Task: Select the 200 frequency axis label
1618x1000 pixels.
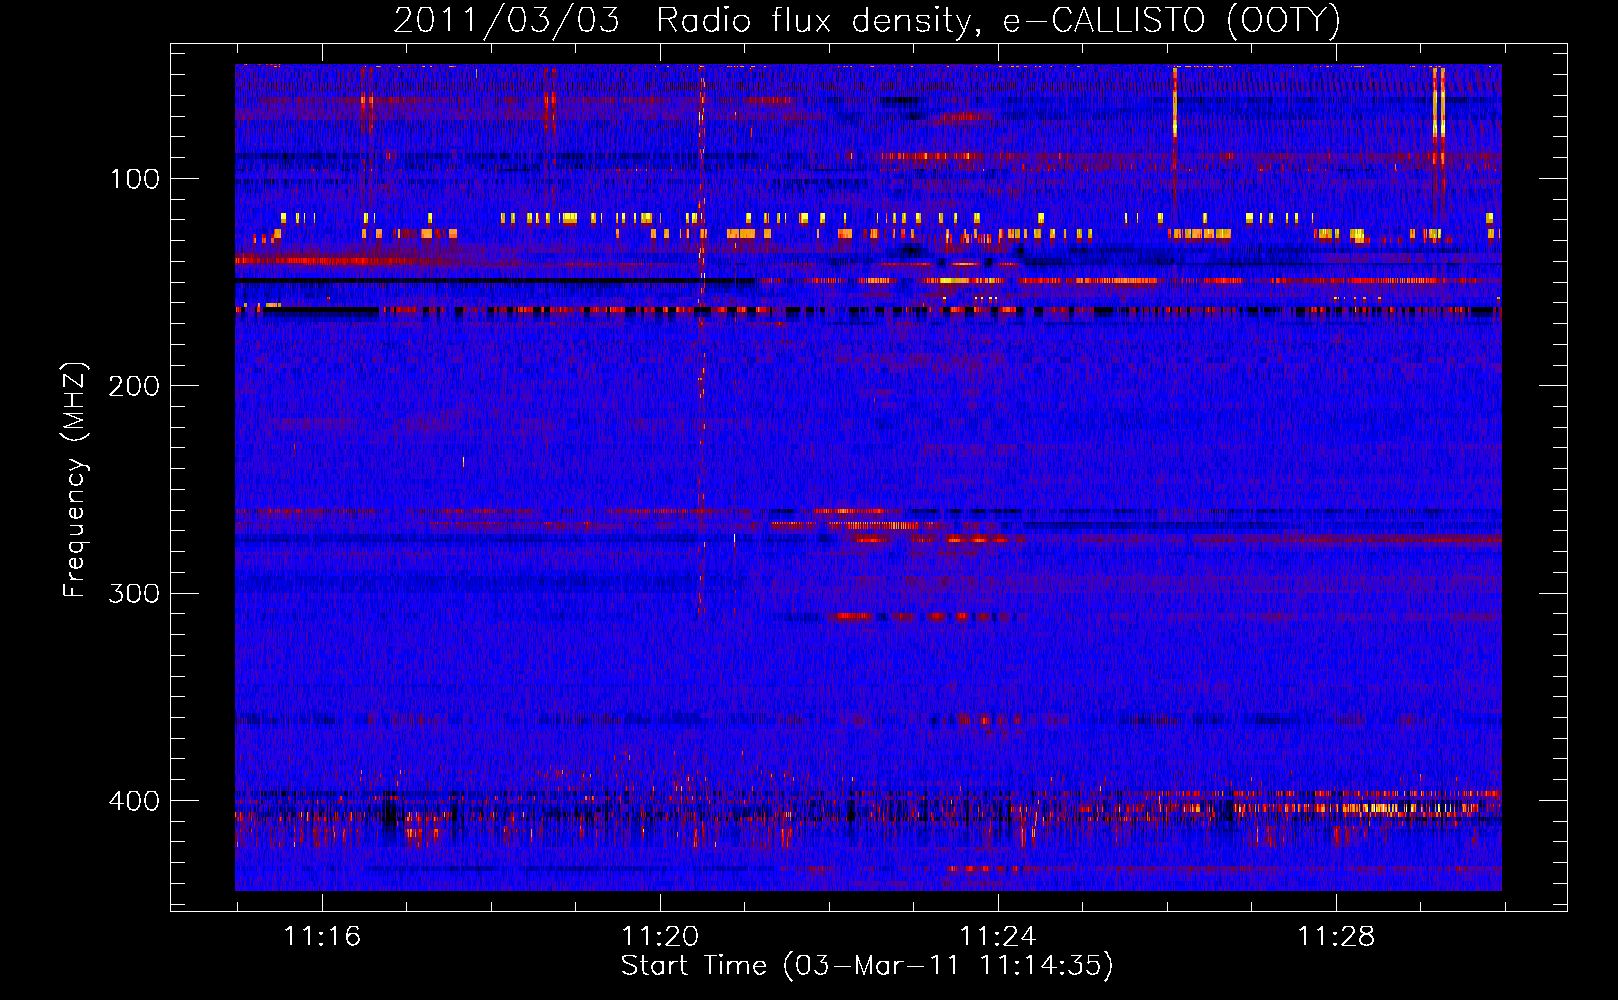Action: 135,386
